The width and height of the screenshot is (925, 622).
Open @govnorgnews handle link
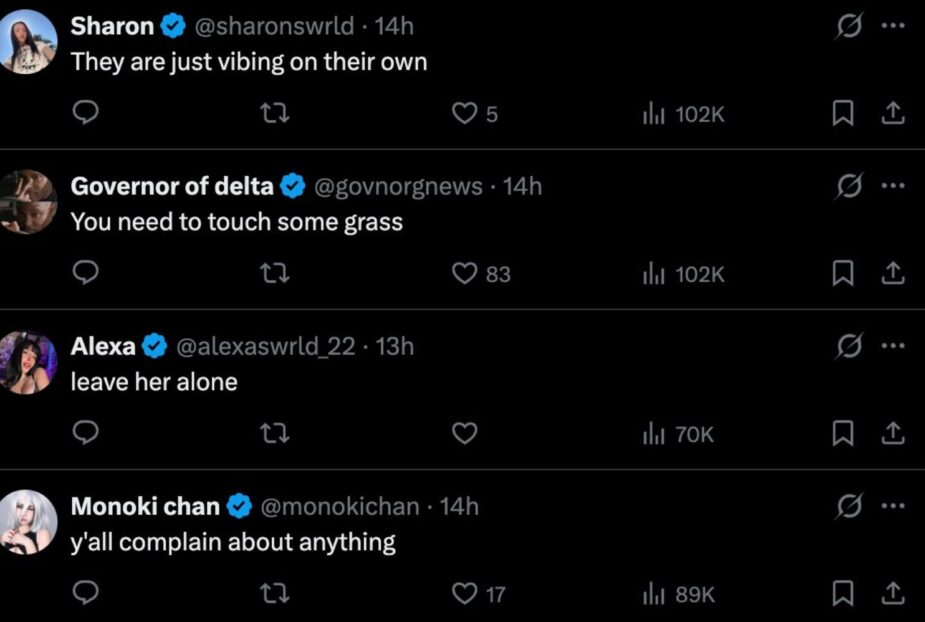pyautogui.click(x=398, y=186)
